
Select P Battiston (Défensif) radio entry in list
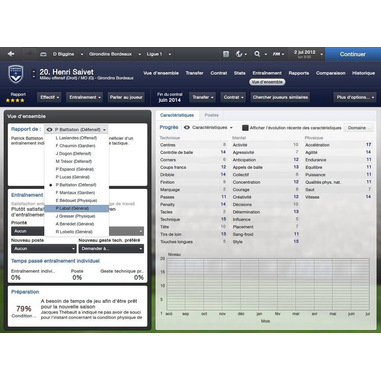coord(76,185)
